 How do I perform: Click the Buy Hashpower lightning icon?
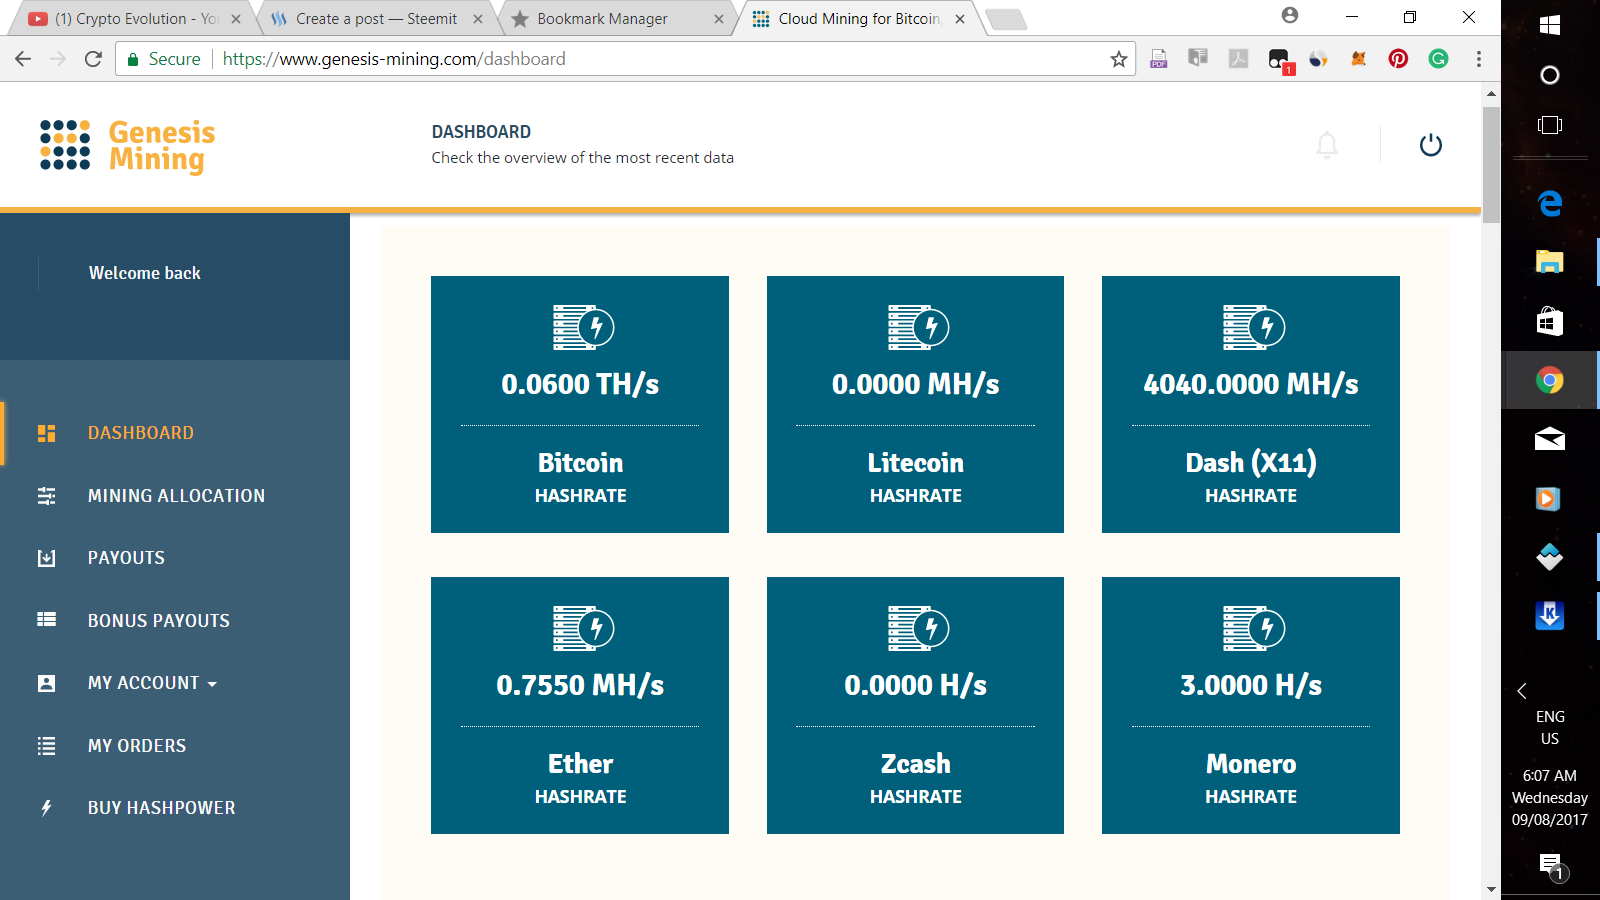point(46,808)
